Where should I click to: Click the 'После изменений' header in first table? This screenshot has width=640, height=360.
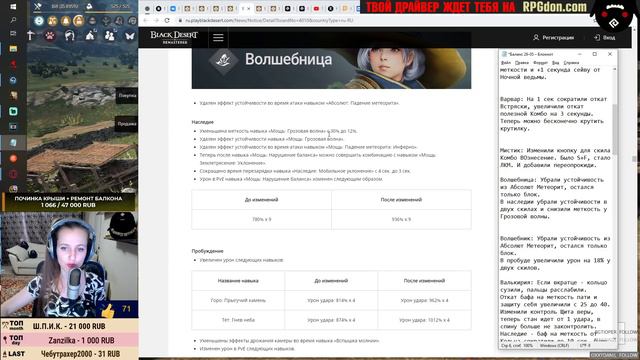(401, 200)
